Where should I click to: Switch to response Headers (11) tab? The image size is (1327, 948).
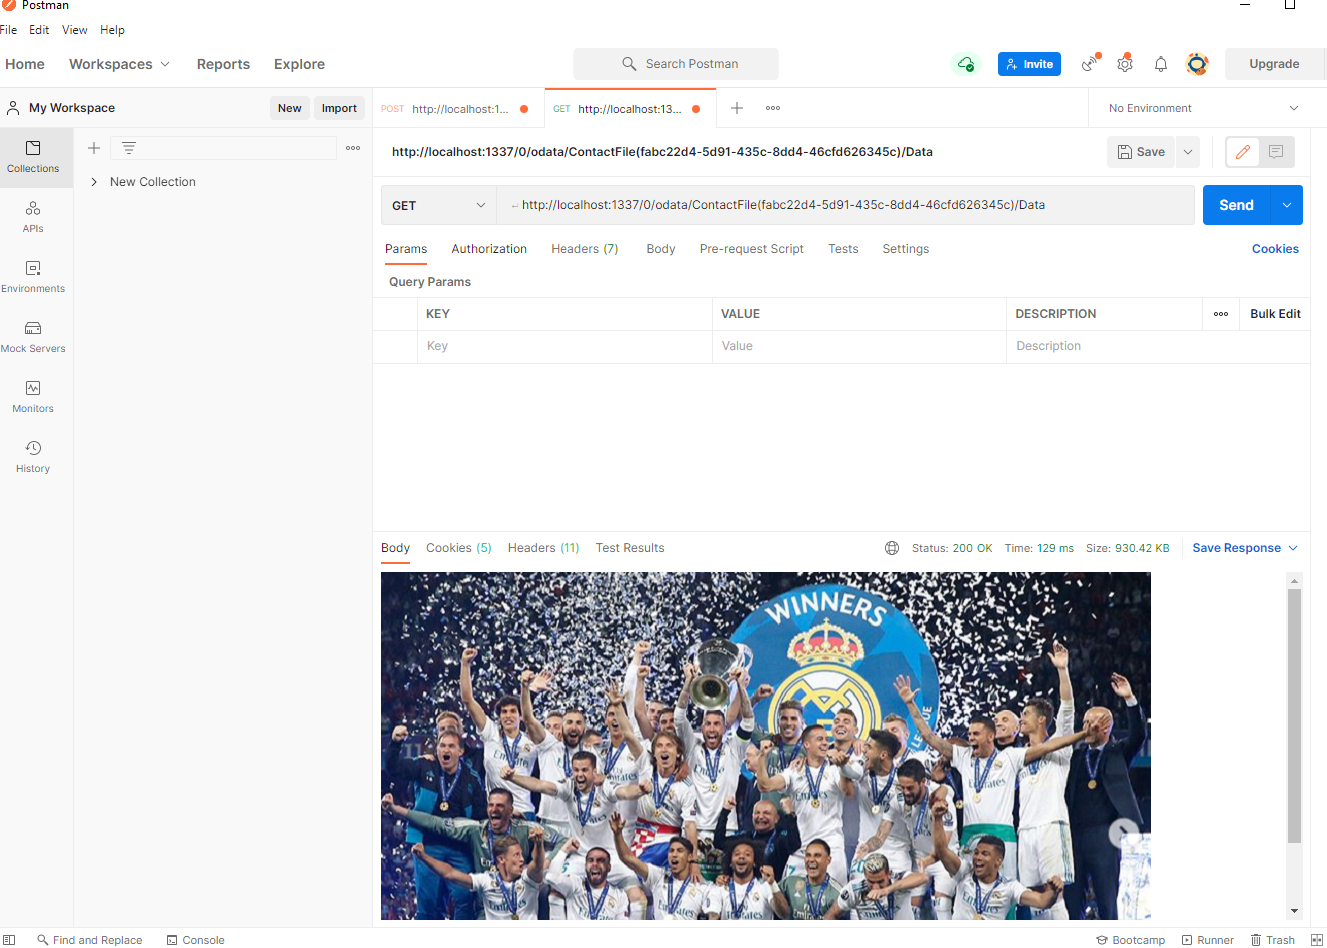click(544, 548)
